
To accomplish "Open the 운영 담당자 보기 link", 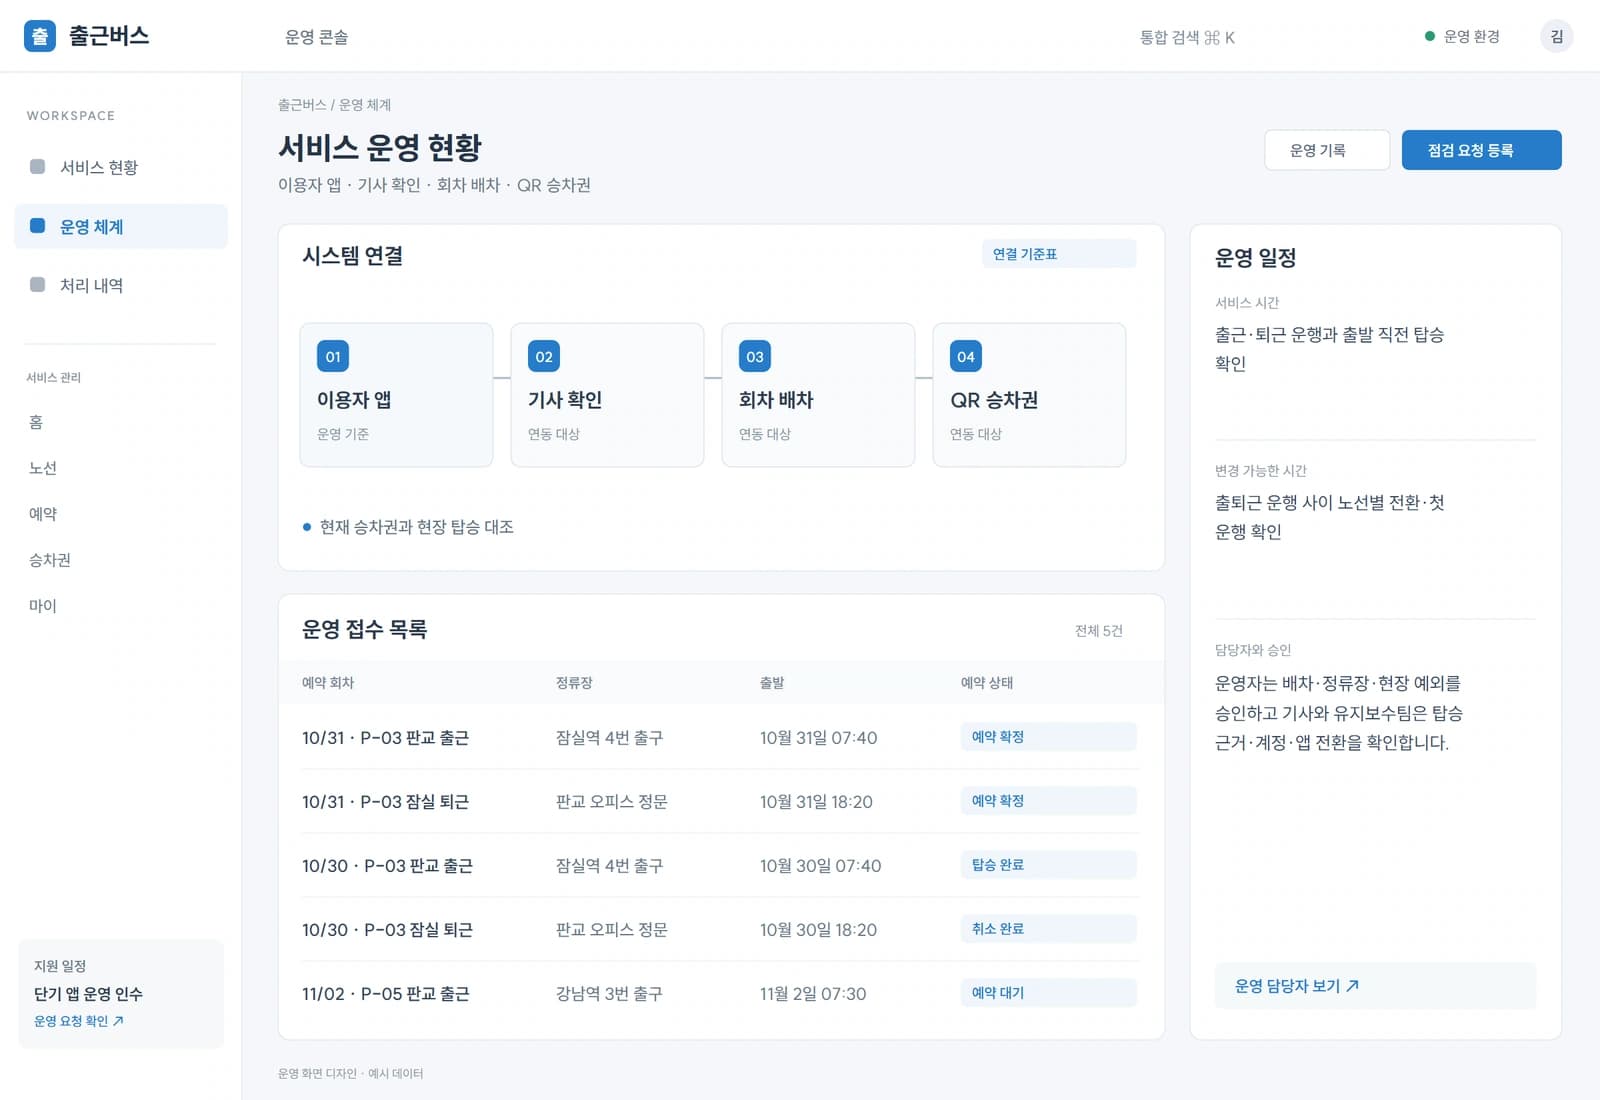I will click(1375, 986).
